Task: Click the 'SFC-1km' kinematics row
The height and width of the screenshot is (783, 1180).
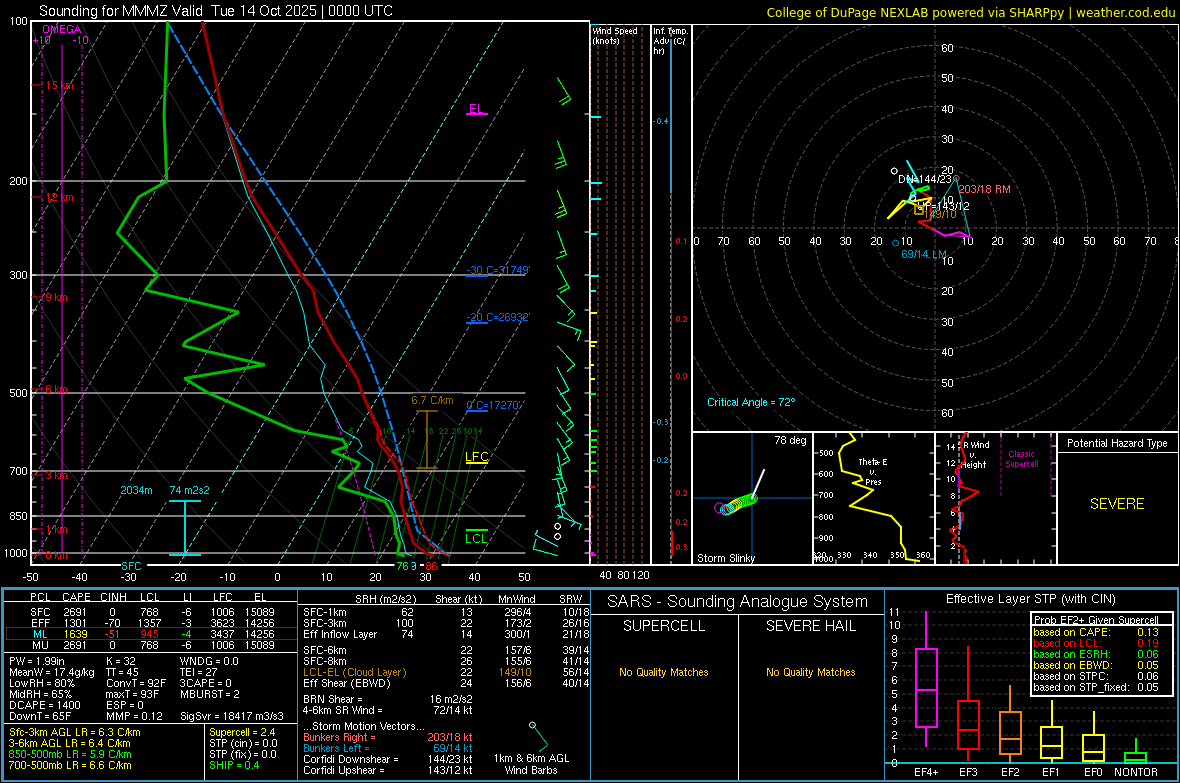Action: [446, 612]
